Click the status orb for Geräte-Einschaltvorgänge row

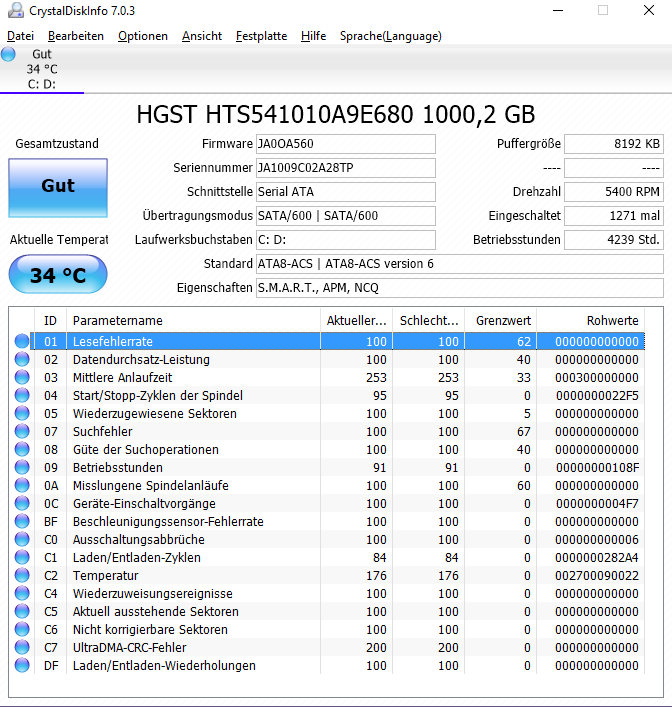(x=22, y=504)
